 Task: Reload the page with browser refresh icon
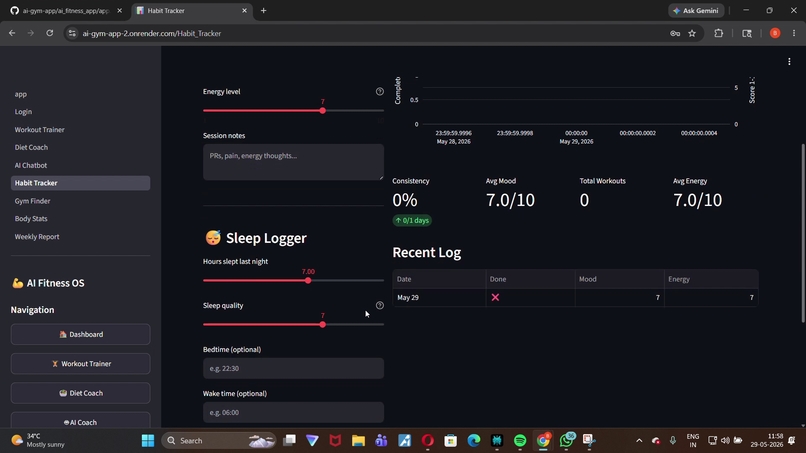point(49,33)
